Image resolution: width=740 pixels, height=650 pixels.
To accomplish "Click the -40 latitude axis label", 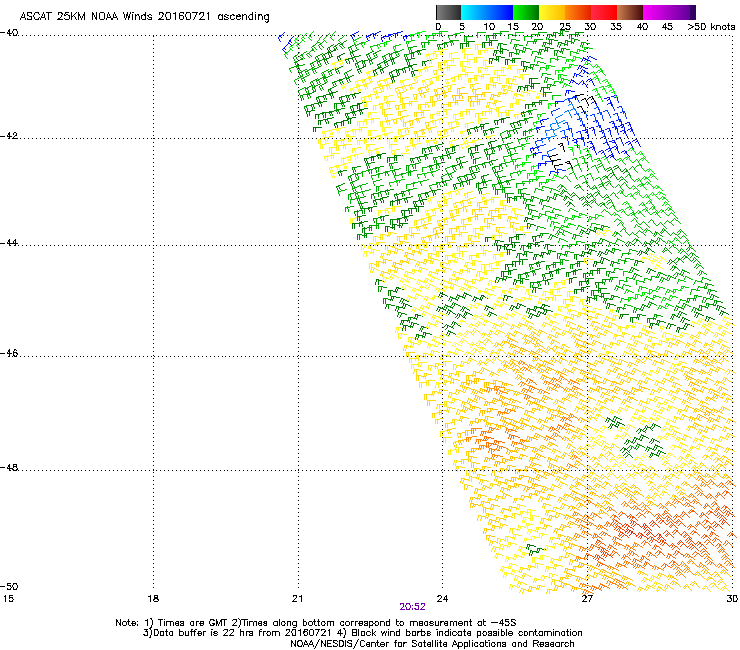I will [9, 33].
